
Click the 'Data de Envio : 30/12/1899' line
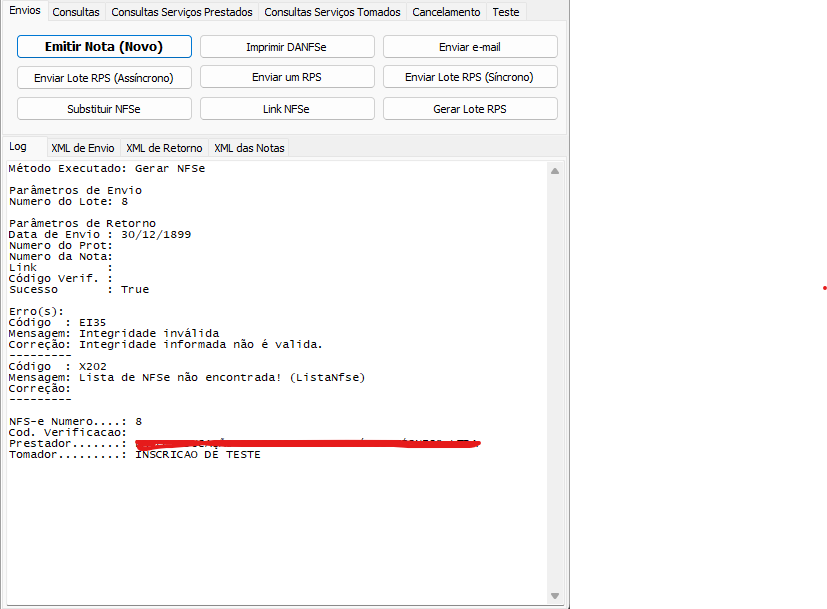pos(100,235)
